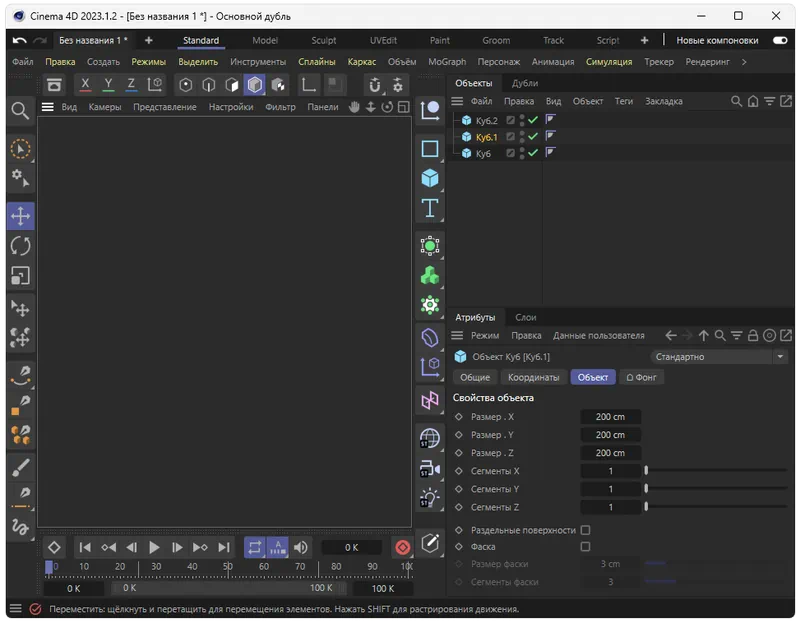Open the Objects manager hamburger menu
Image resolution: width=800 pixels, height=623 pixels.
point(457,101)
